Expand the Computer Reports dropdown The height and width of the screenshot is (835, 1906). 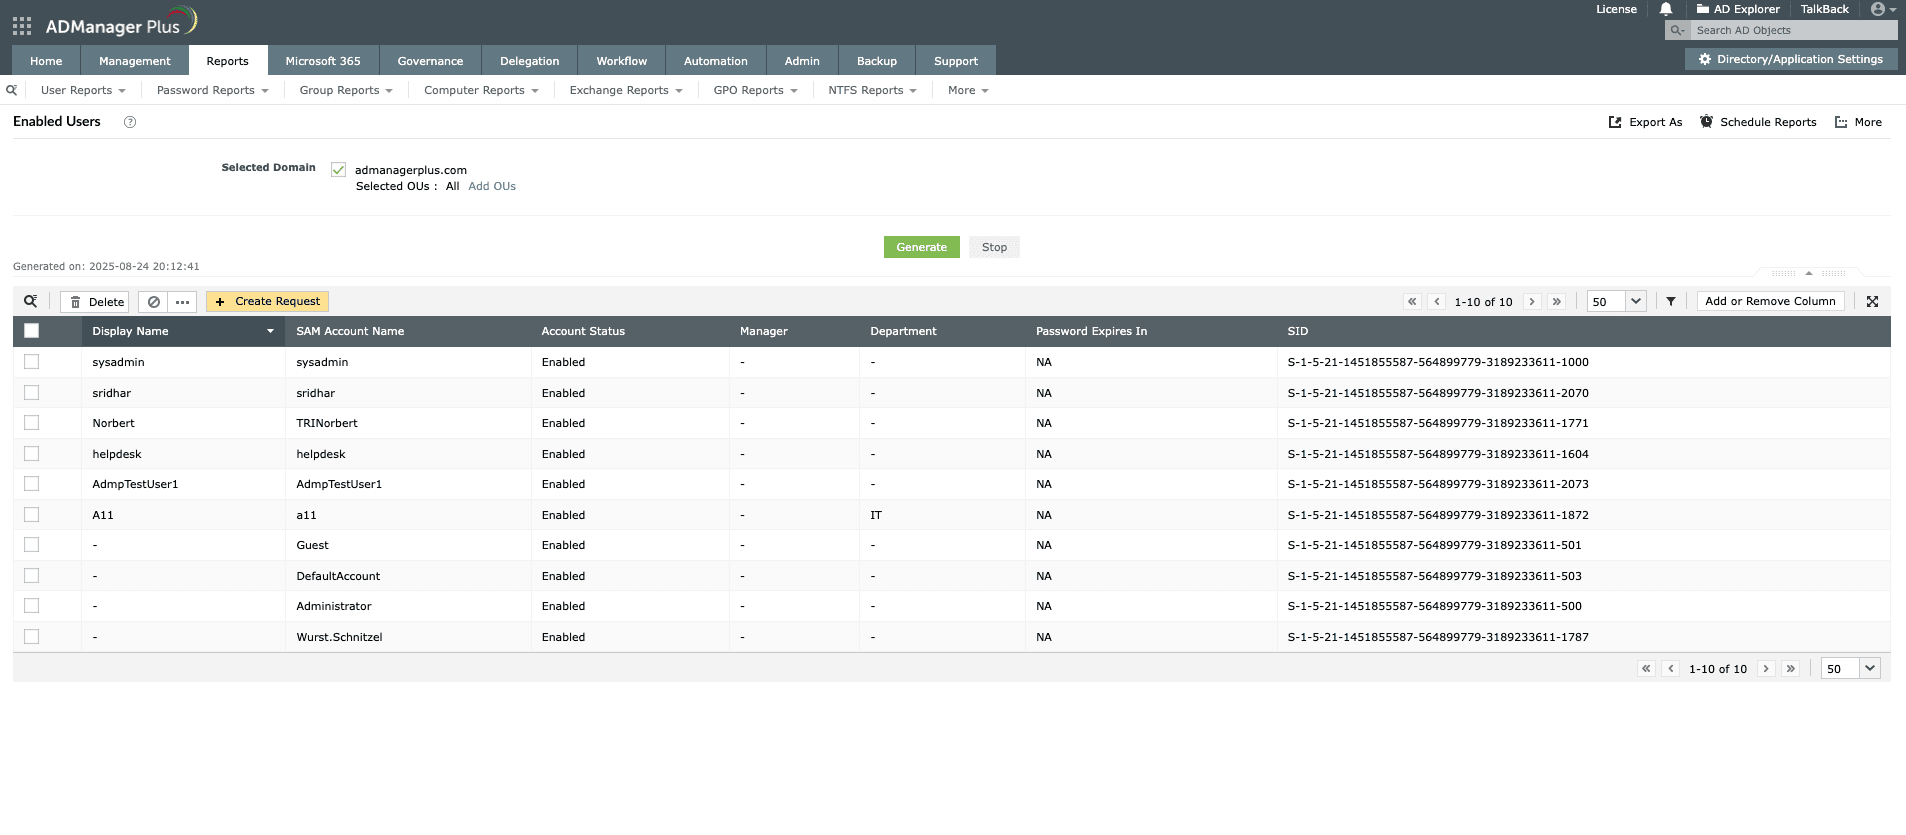[481, 90]
